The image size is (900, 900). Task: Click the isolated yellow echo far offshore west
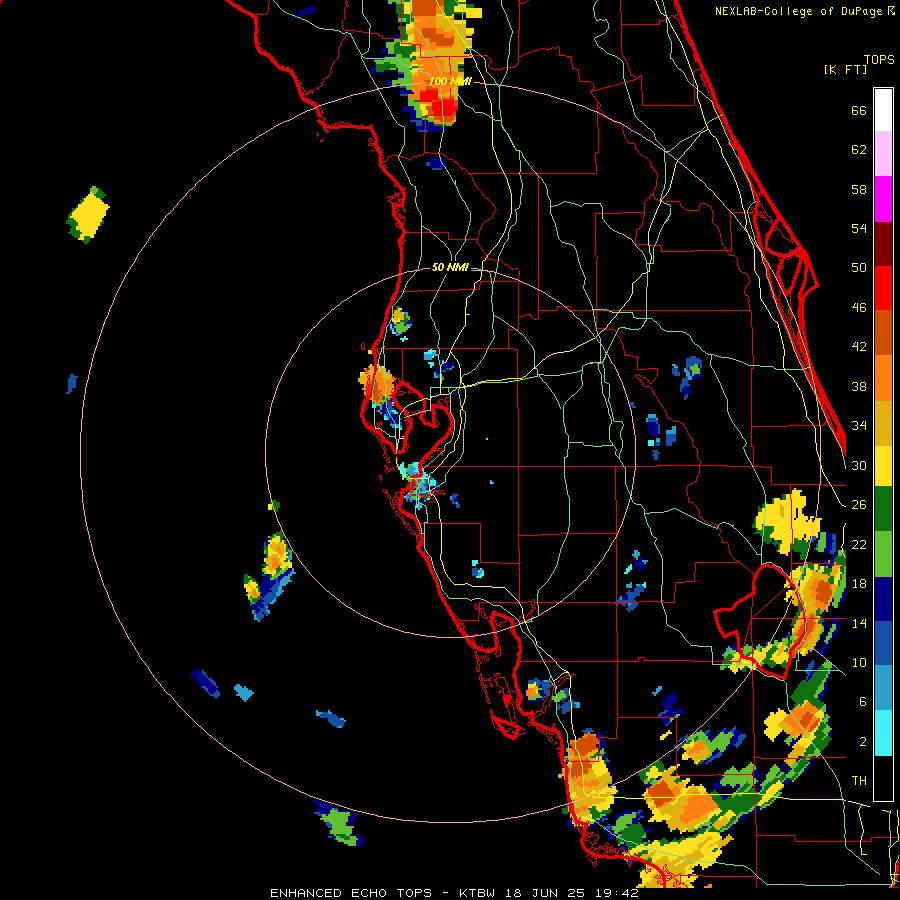click(x=88, y=215)
